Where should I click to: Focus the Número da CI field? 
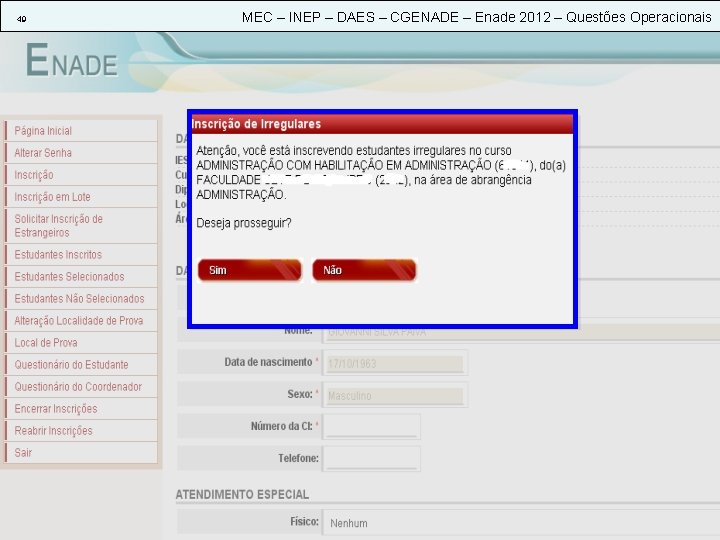pyautogui.click(x=371, y=427)
